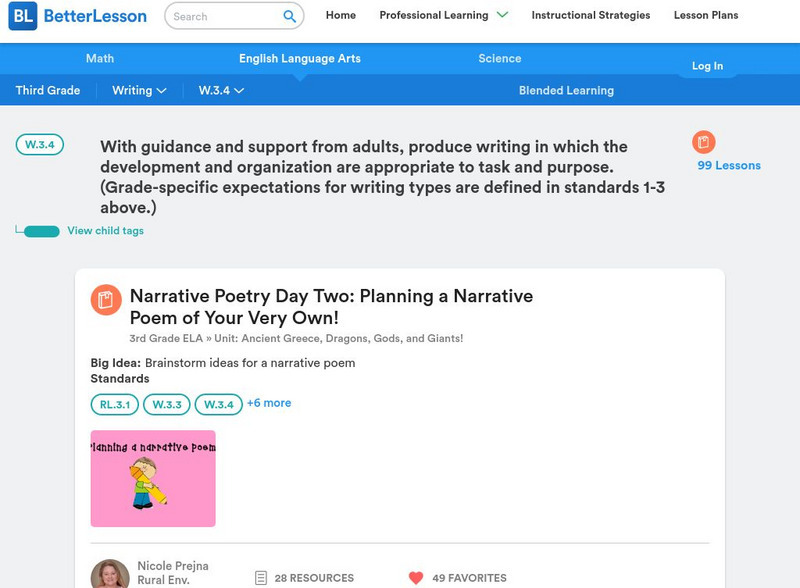The height and width of the screenshot is (588, 800).
Task: Toggle the View child tags switch
Action: pyautogui.click(x=41, y=231)
